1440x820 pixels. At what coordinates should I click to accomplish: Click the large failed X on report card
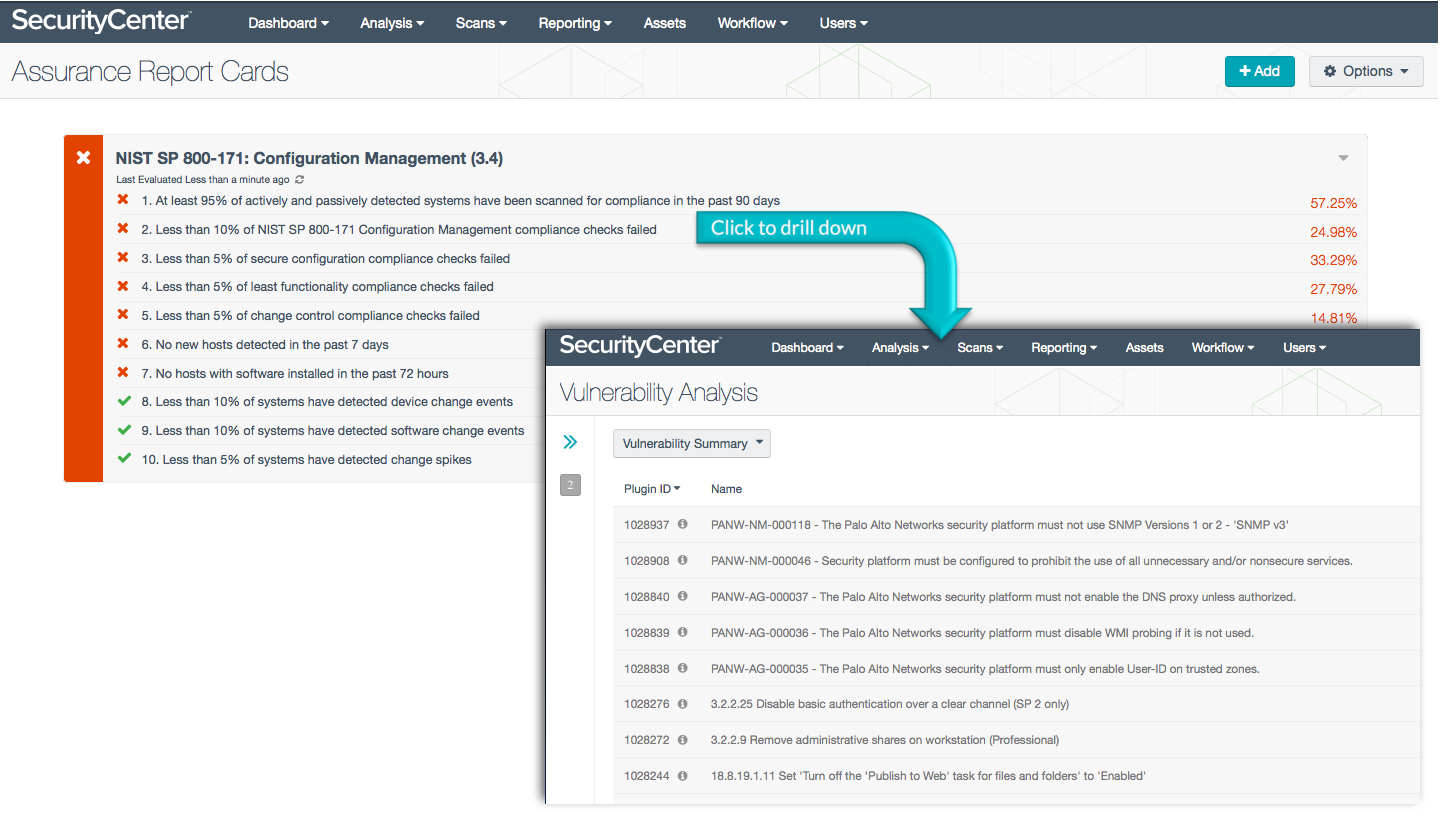[84, 158]
